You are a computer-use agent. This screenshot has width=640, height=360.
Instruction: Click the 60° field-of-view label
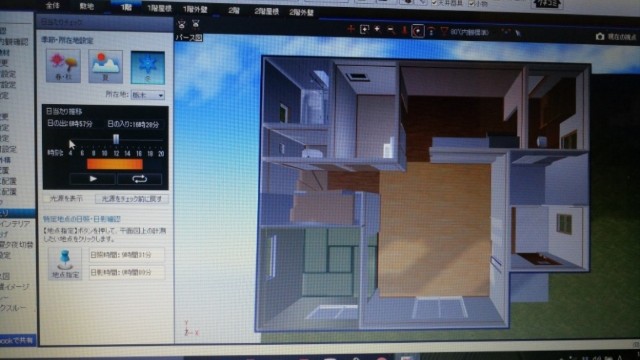click(469, 32)
